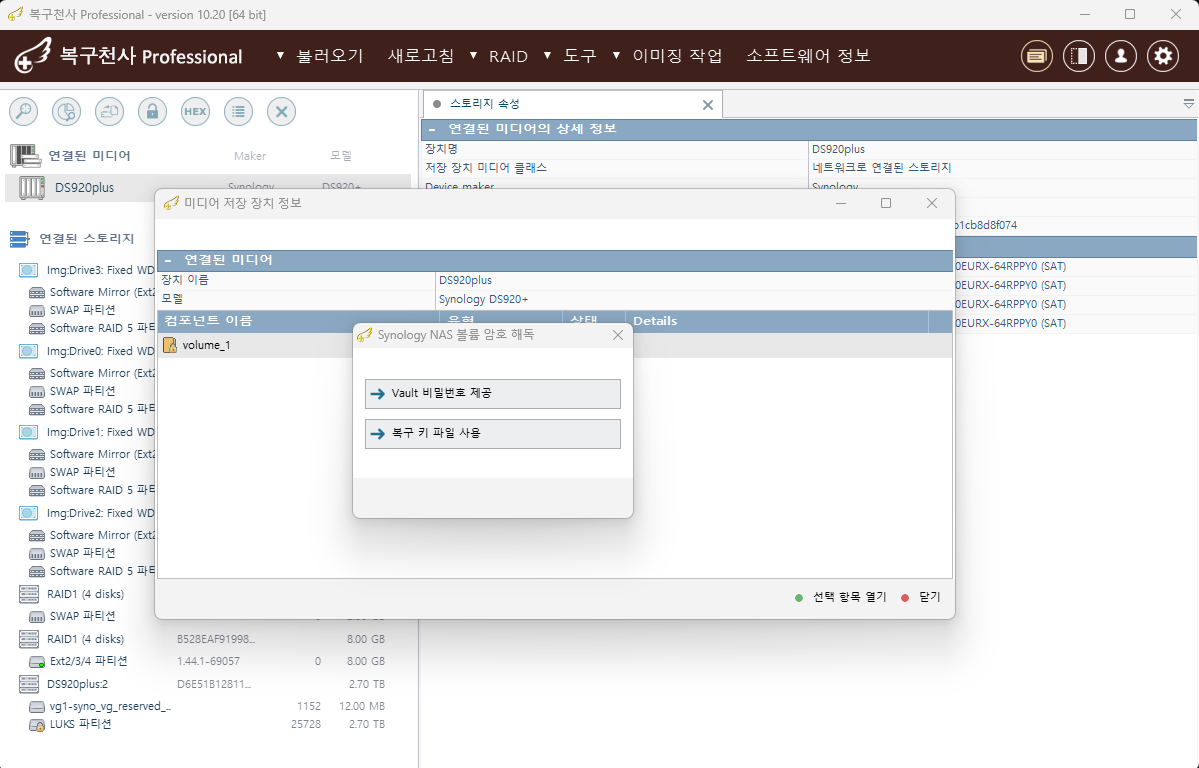This screenshot has width=1199, height=768.
Task: Click the 연결된 미디어 section icon in left panel
Action: 25,156
